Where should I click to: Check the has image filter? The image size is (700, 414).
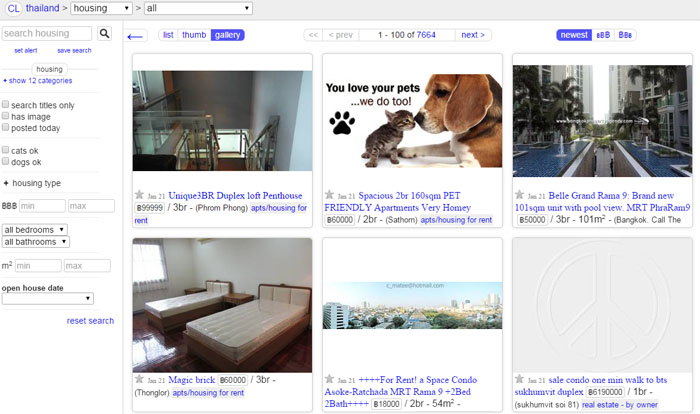tap(6, 116)
